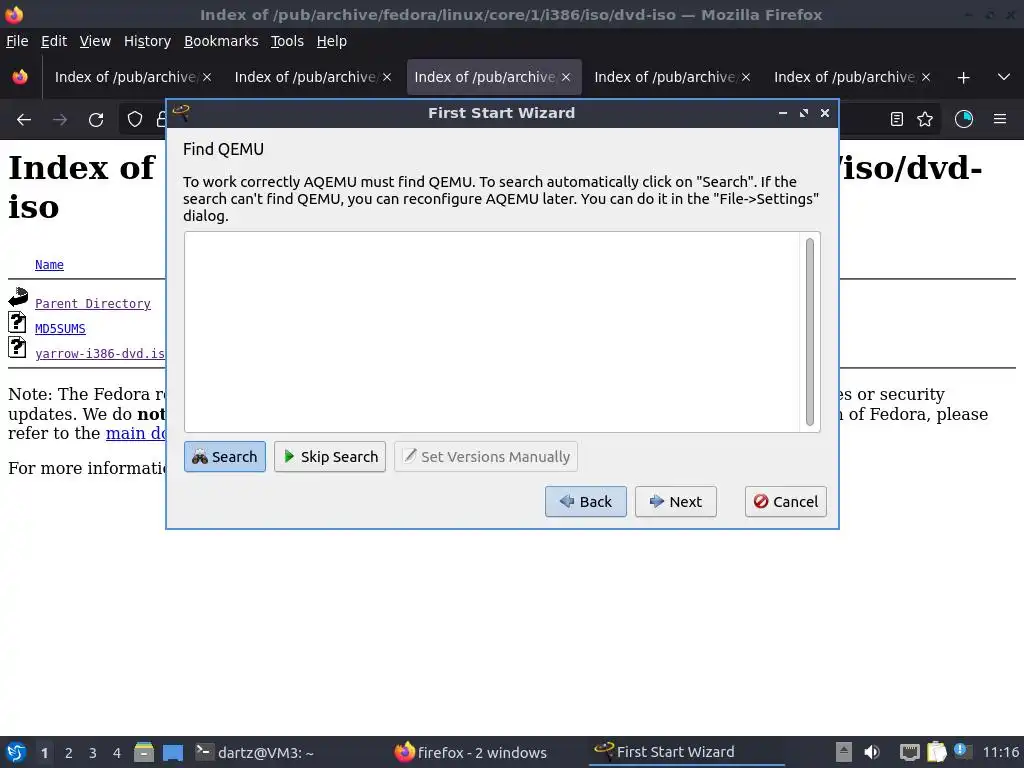Close the first Firefox tab
Screen dimensions: 1024x768
(x=207, y=77)
